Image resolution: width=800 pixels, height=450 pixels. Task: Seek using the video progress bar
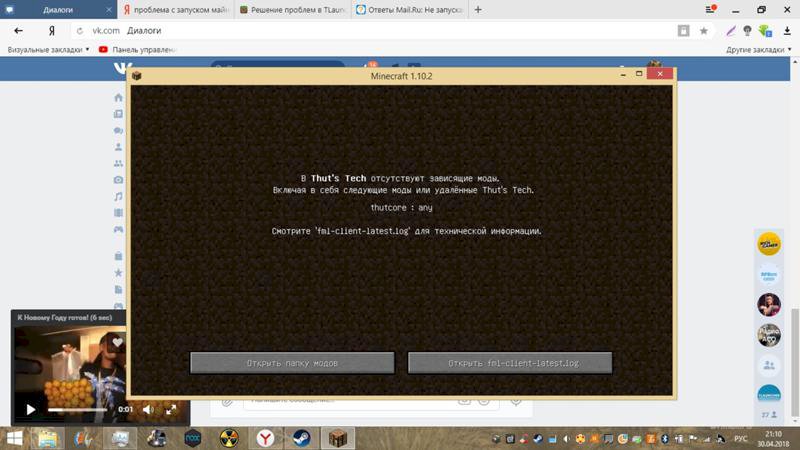[80, 409]
